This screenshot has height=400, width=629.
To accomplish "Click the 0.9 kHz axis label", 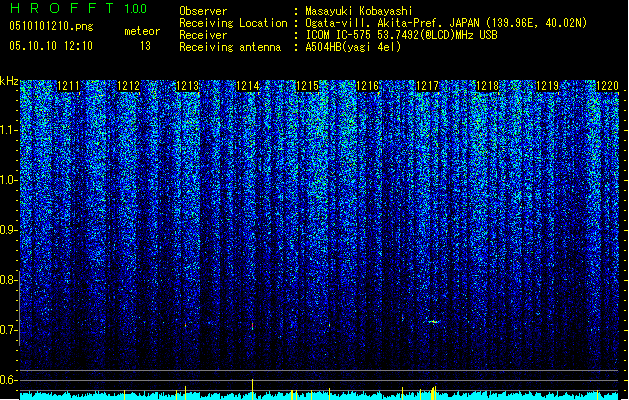I will pos(8,230).
